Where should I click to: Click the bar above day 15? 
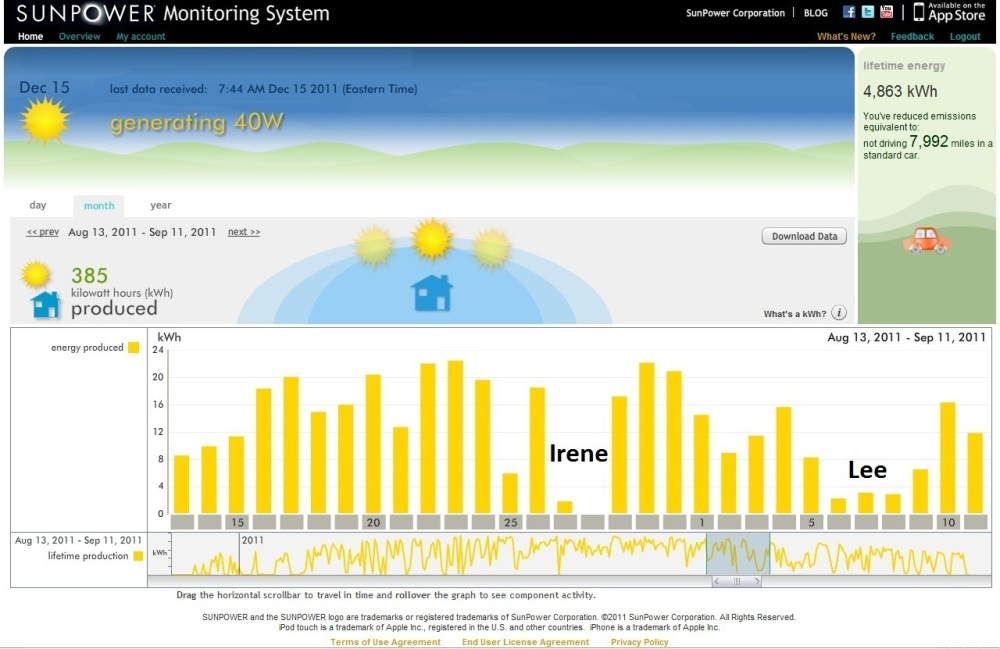[x=236, y=474]
